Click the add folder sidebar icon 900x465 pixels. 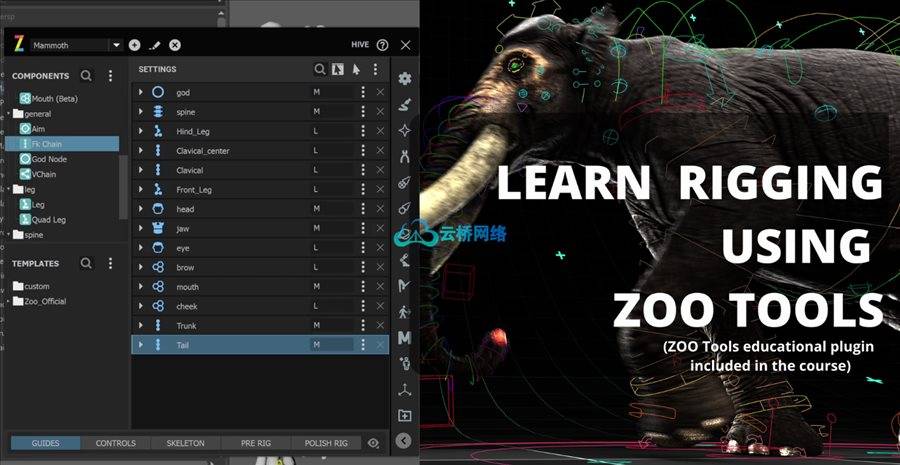405,415
